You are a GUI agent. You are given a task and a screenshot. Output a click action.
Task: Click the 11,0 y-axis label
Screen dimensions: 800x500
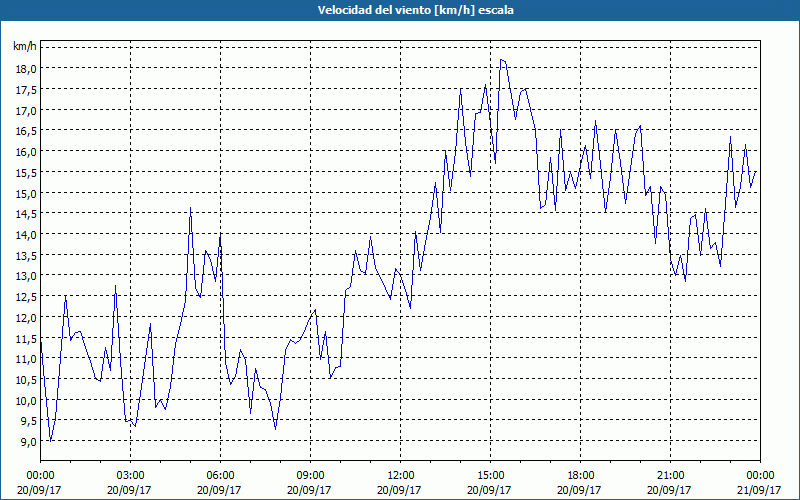pos(25,359)
